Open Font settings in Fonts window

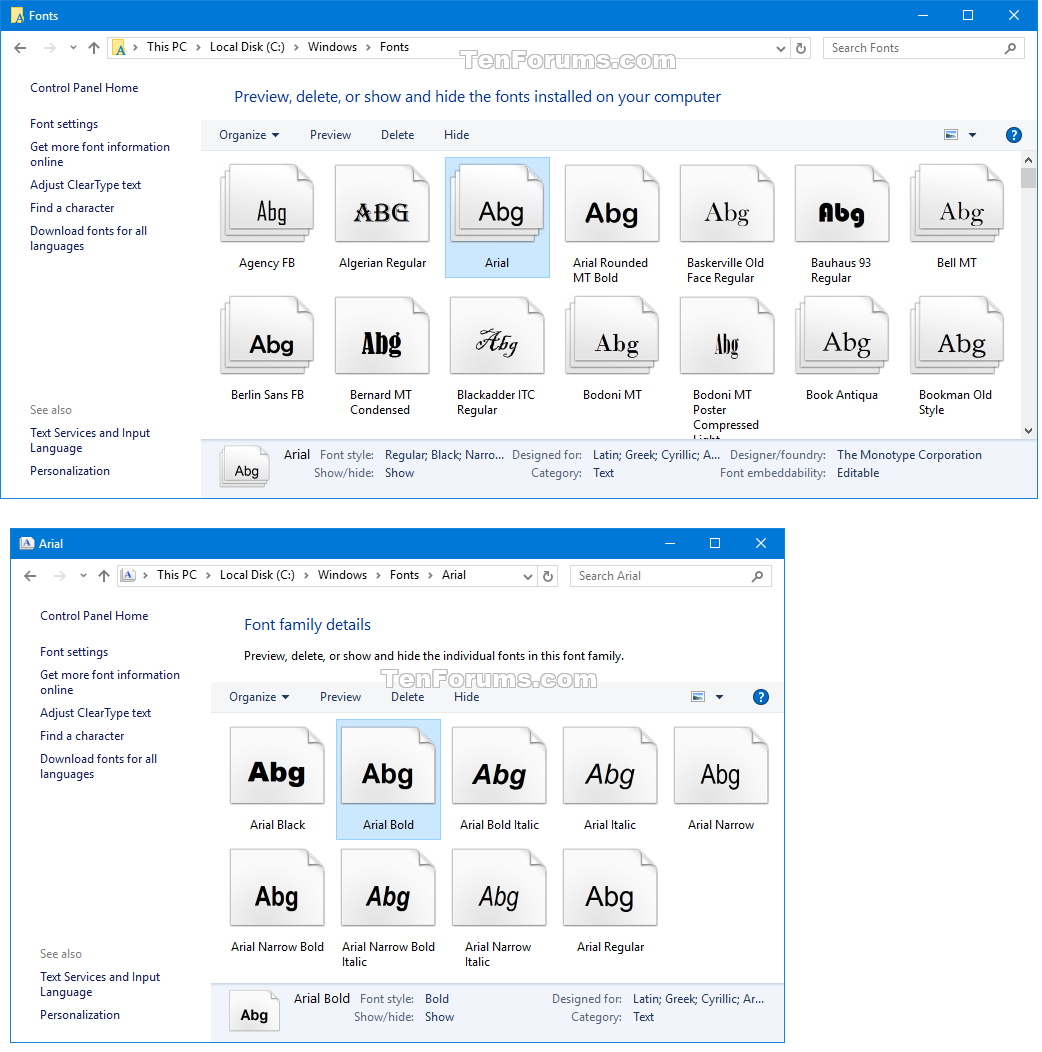tap(64, 124)
